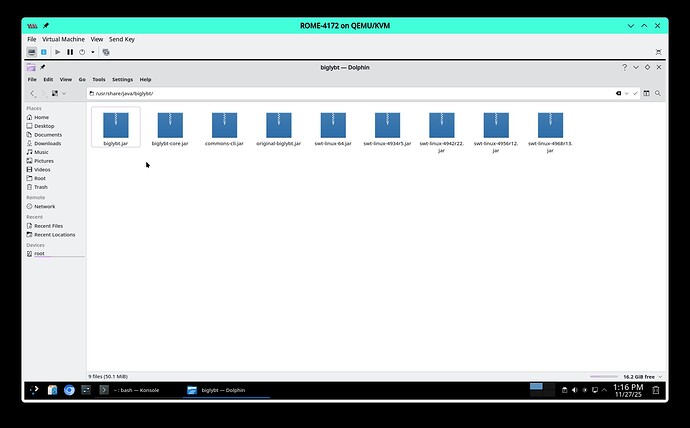Open the view mode dropdown arrow
The width and height of the screenshot is (690, 428).
tap(65, 93)
